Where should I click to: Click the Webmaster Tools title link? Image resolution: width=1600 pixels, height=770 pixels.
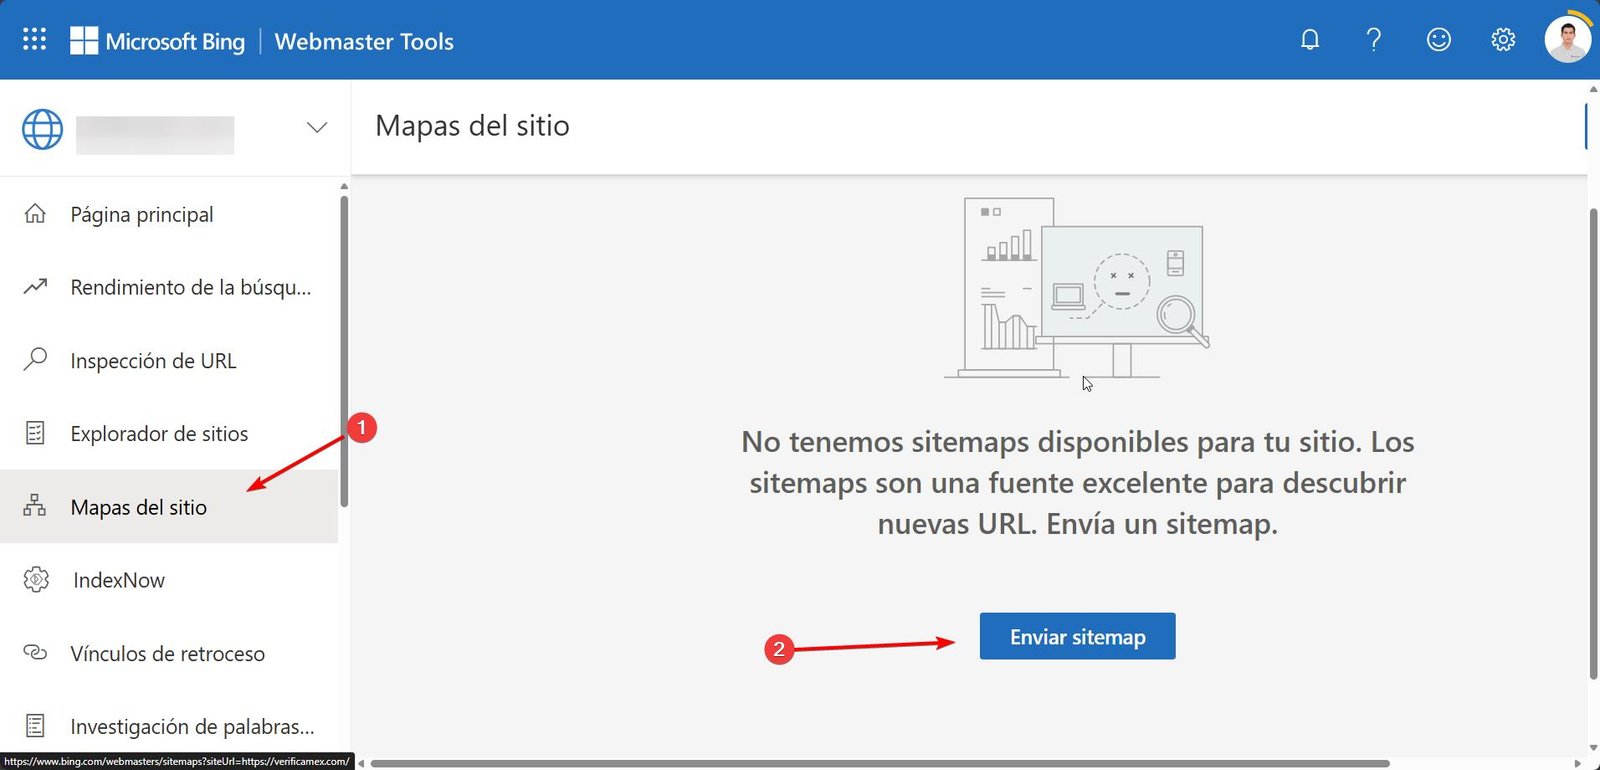coord(364,41)
